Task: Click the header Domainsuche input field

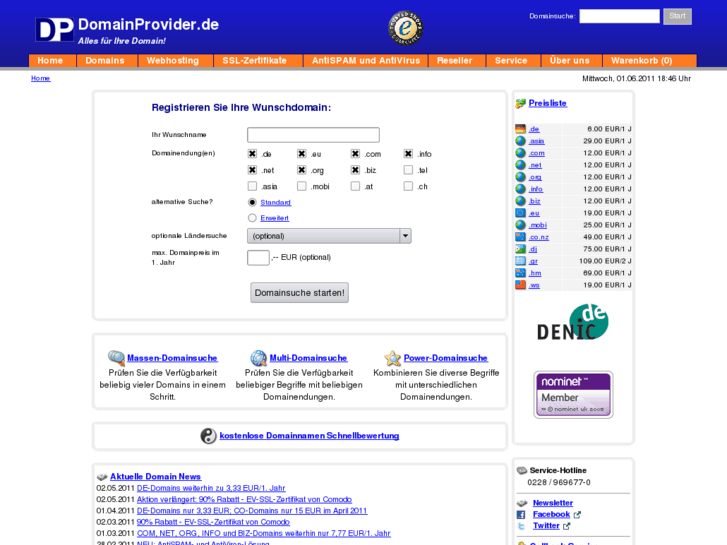Action: [619, 16]
